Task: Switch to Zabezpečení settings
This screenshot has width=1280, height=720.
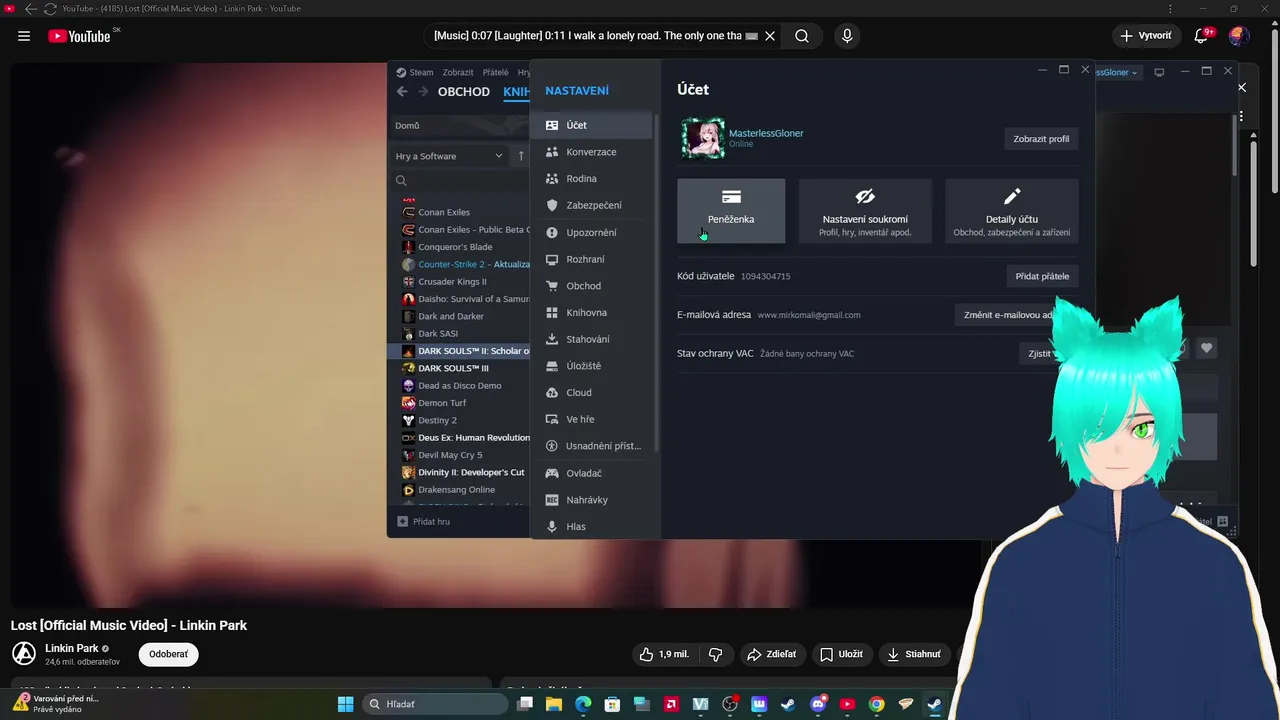Action: point(593,205)
